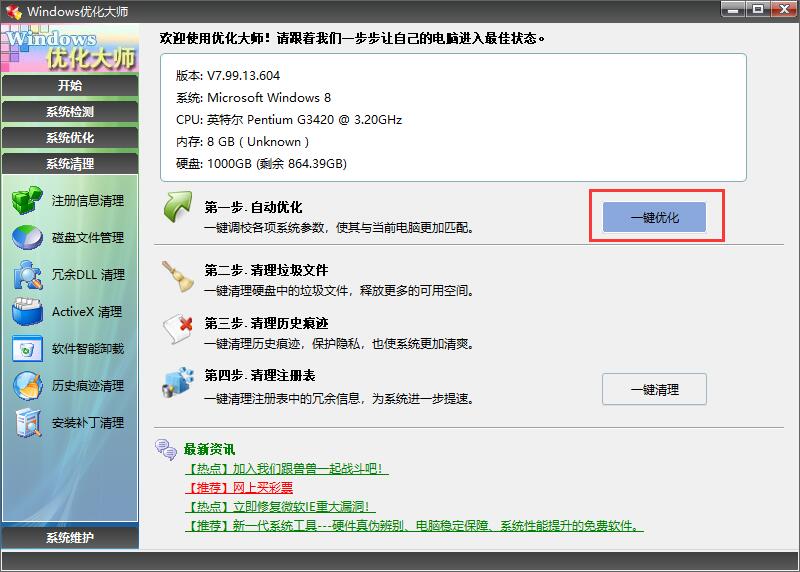Click the 一键优化 button
This screenshot has width=800, height=572.
click(654, 217)
